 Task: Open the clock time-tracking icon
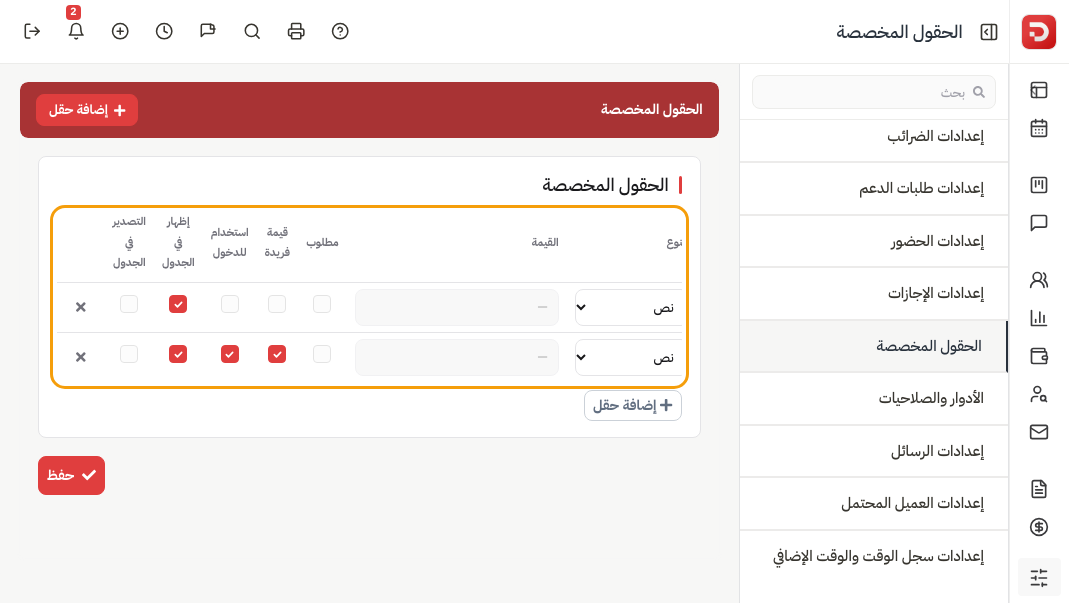click(164, 31)
